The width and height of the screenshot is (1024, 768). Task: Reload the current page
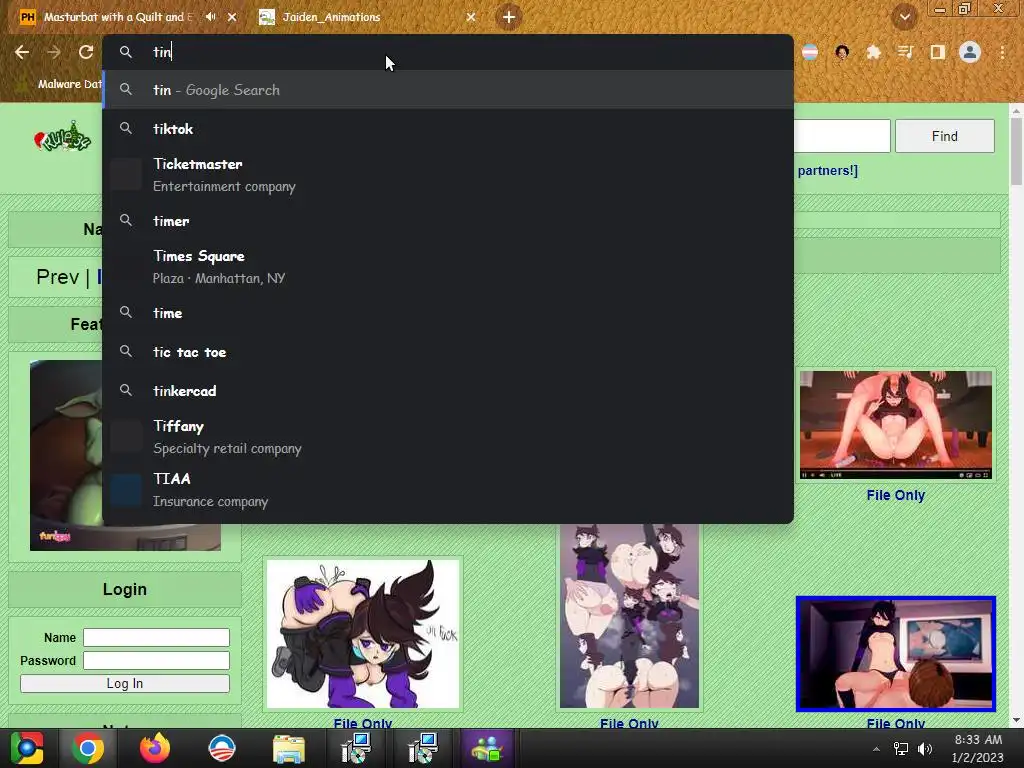click(86, 52)
